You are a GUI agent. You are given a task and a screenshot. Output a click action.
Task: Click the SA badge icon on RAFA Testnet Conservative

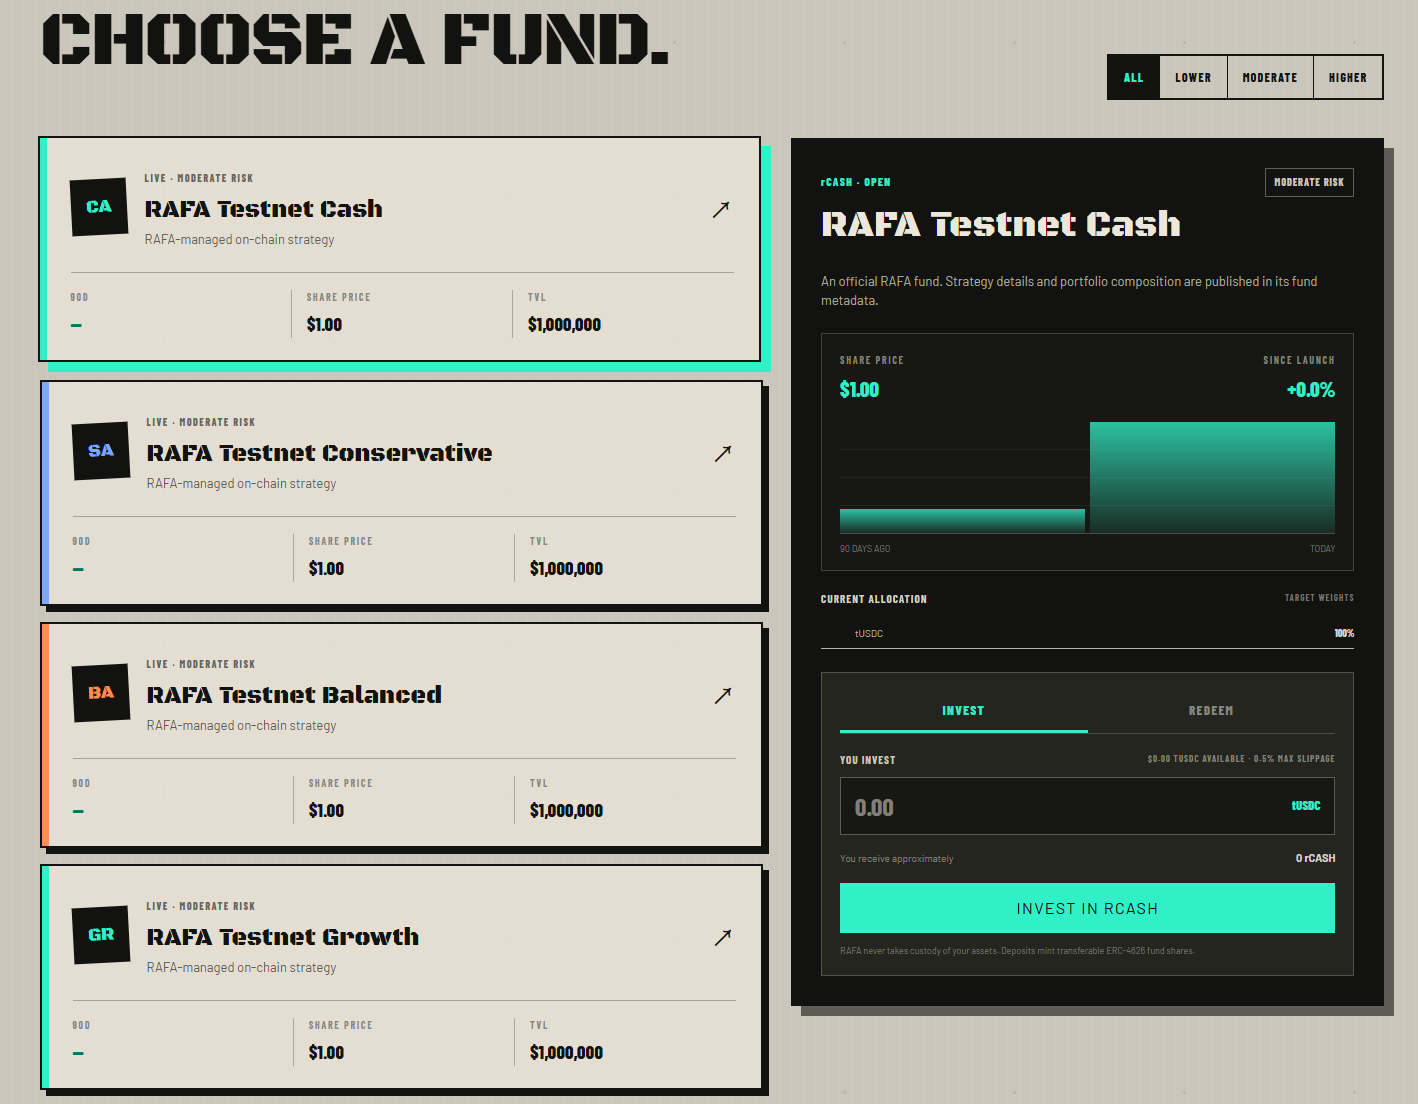pyautogui.click(x=101, y=451)
